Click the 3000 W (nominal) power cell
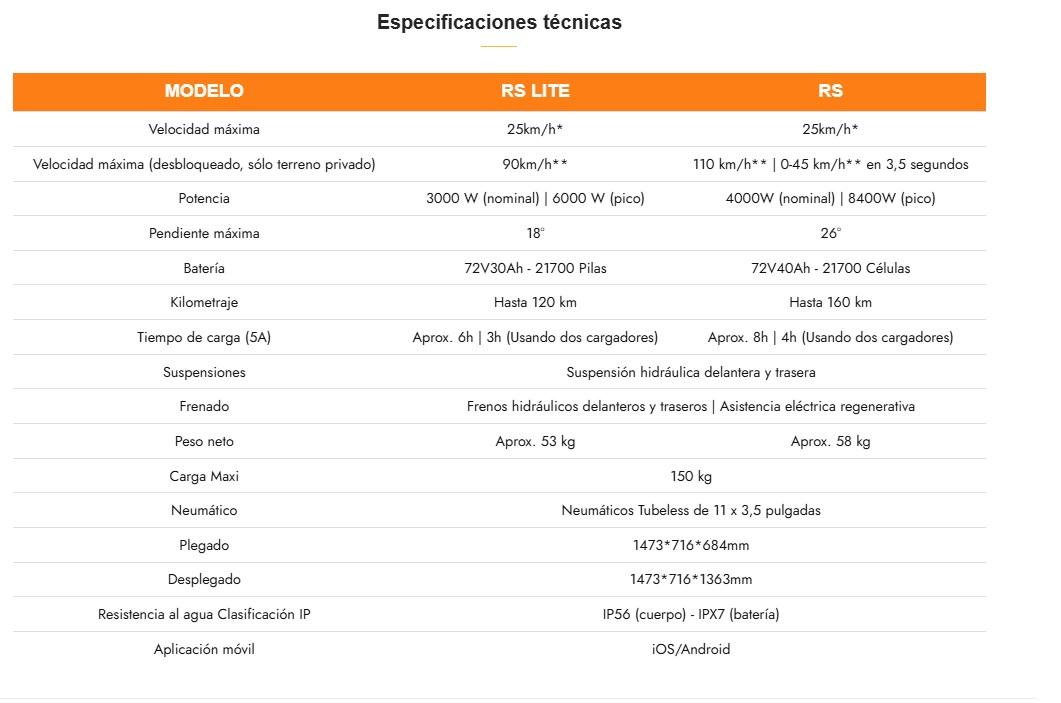Viewport: 1061px width, 703px height. coord(535,198)
